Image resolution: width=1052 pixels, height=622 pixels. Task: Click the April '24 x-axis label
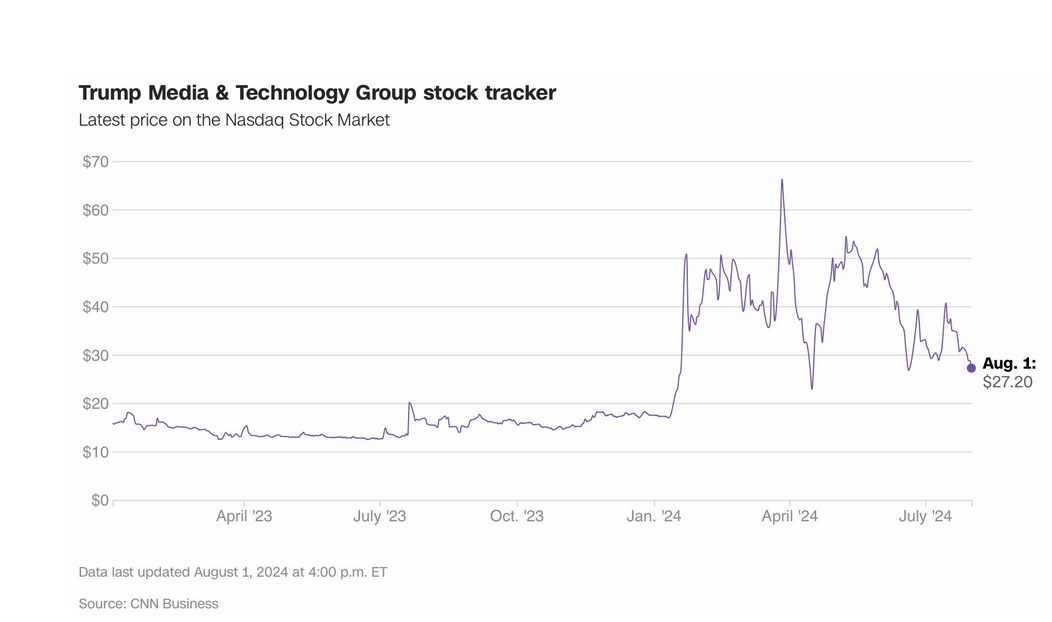(790, 517)
